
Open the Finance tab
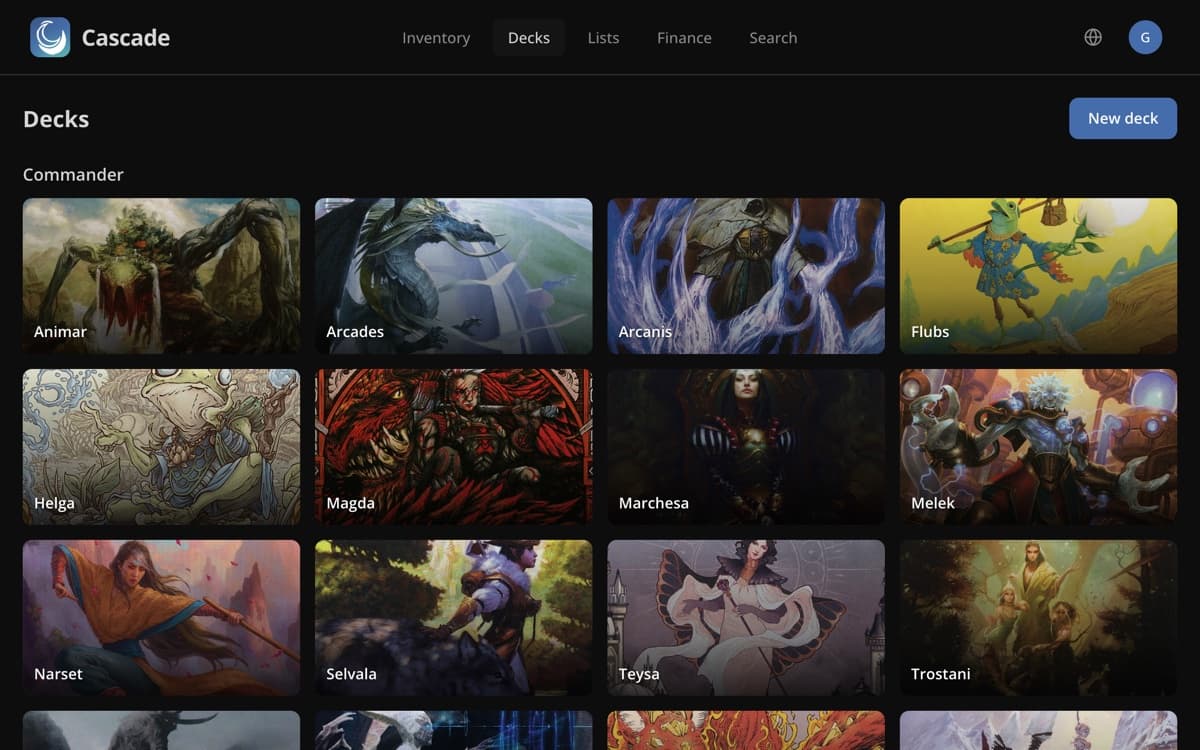click(684, 38)
